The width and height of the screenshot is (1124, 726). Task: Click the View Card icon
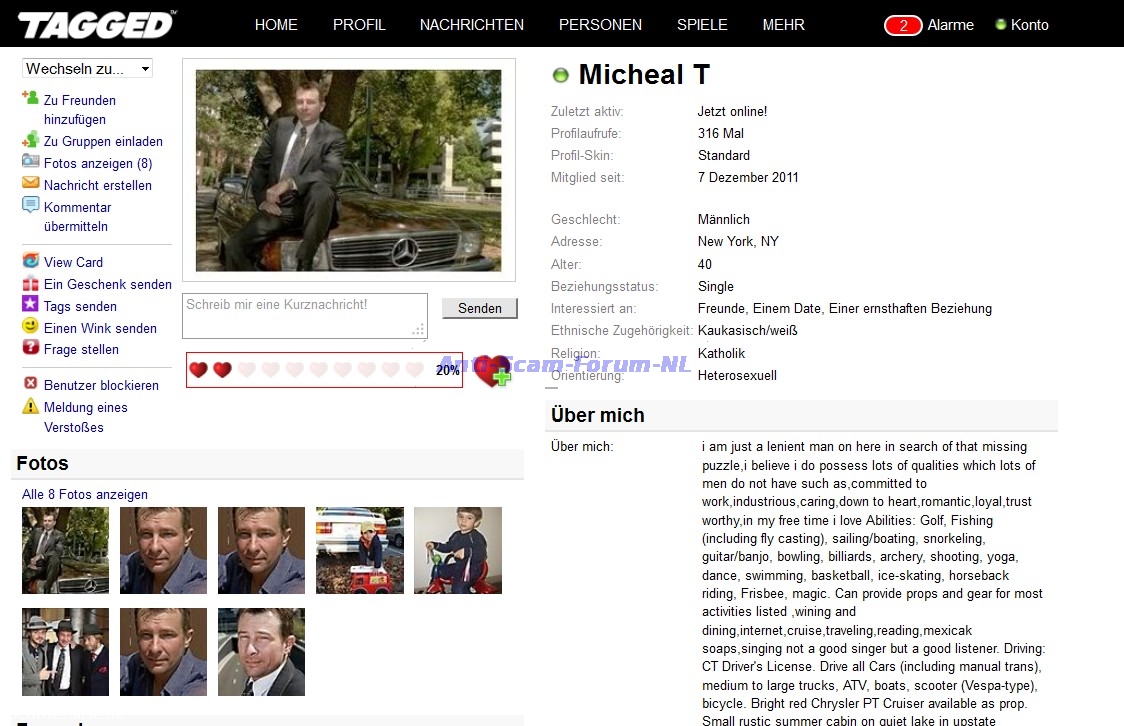point(30,261)
